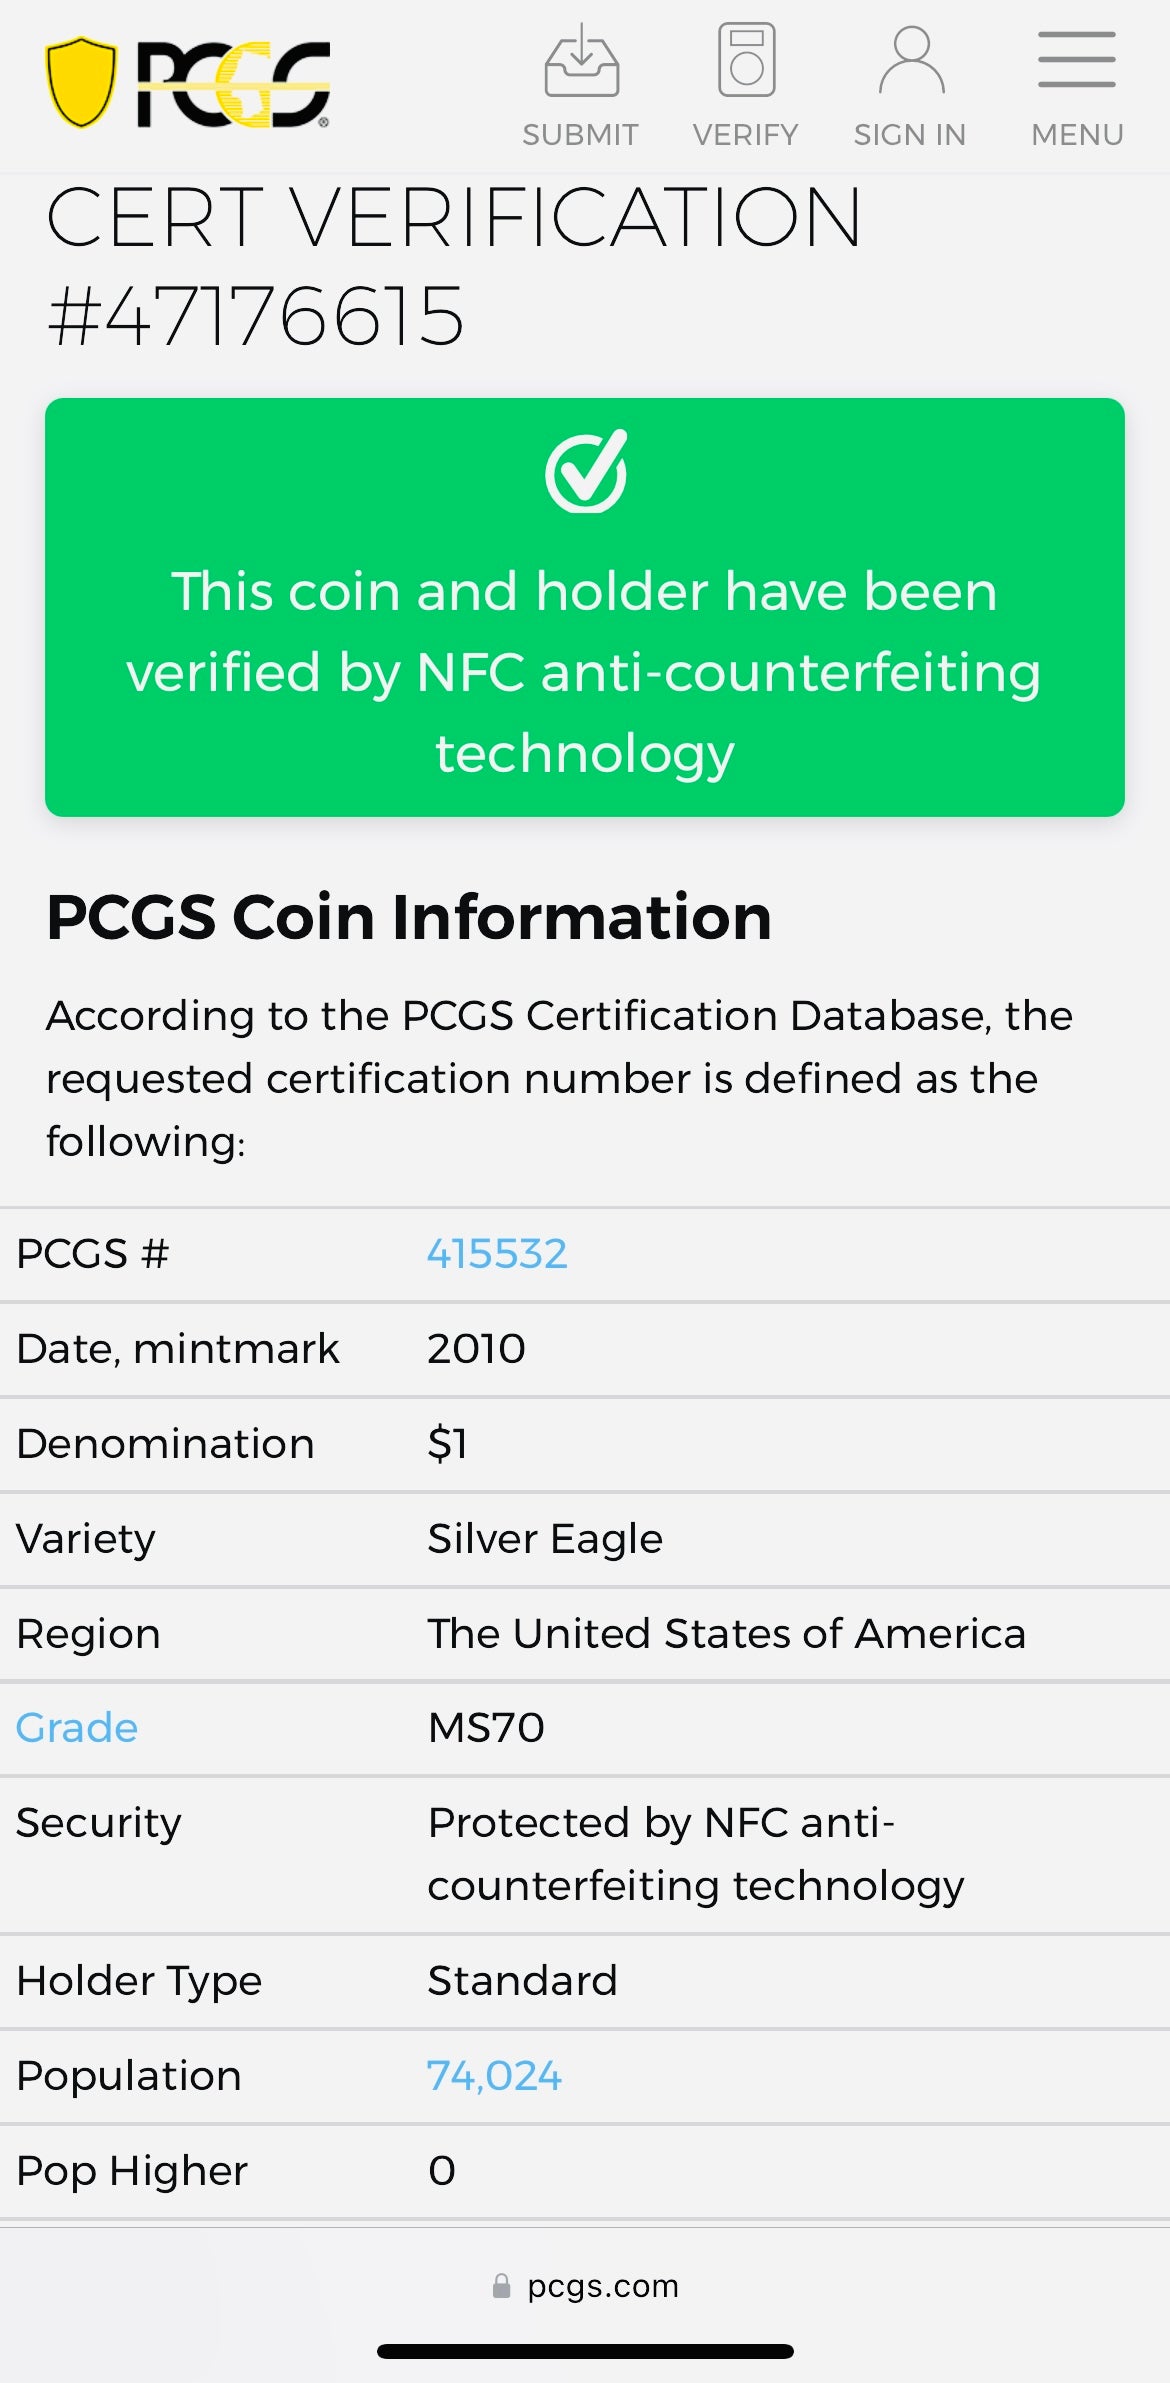Open PCGS number 415532 link
The height and width of the screenshot is (2383, 1170).
496,1252
